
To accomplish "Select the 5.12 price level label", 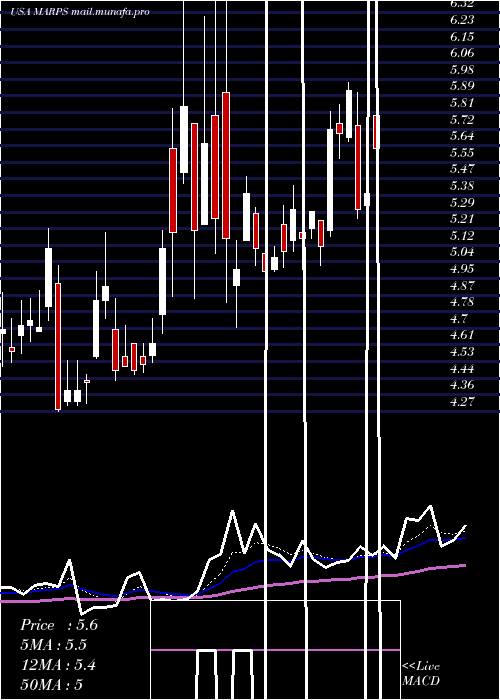I will (462, 236).
